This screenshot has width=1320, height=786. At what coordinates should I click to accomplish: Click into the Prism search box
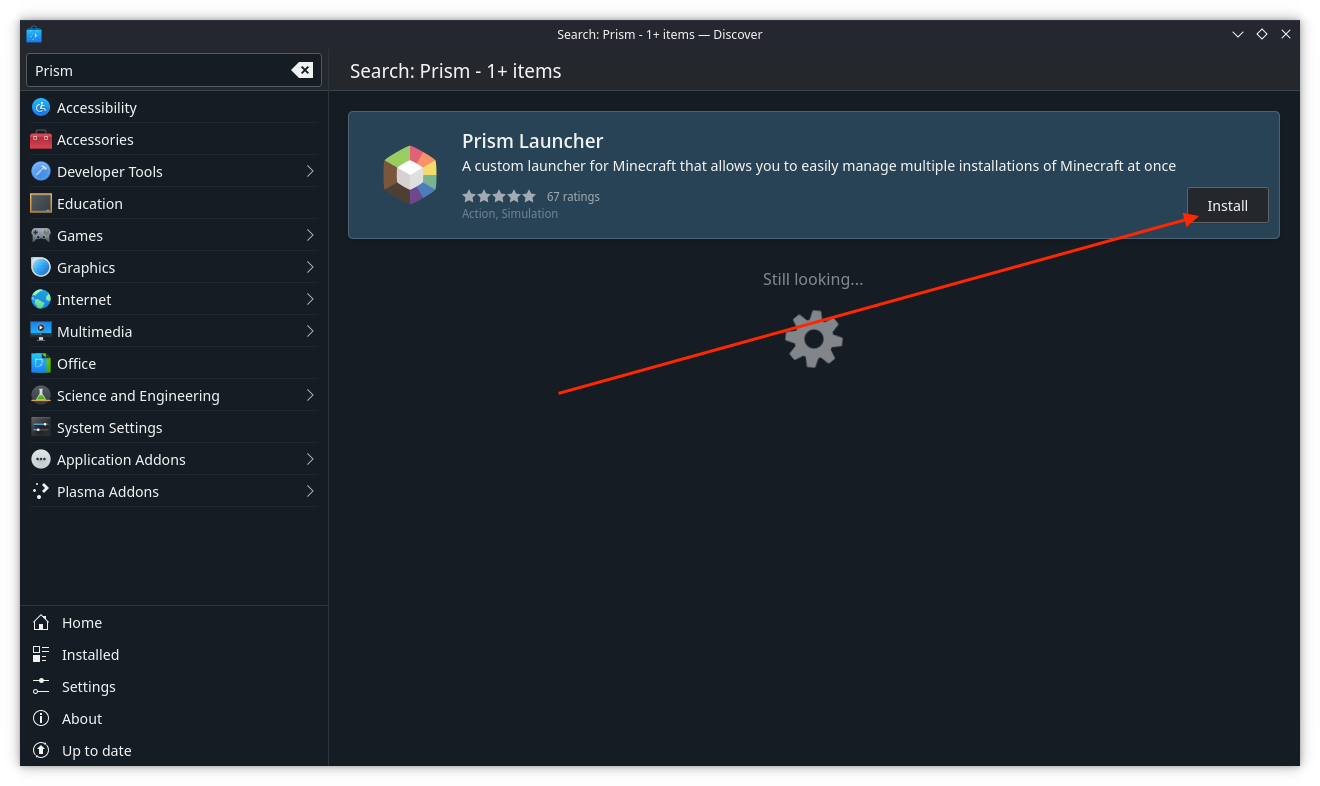pos(160,70)
